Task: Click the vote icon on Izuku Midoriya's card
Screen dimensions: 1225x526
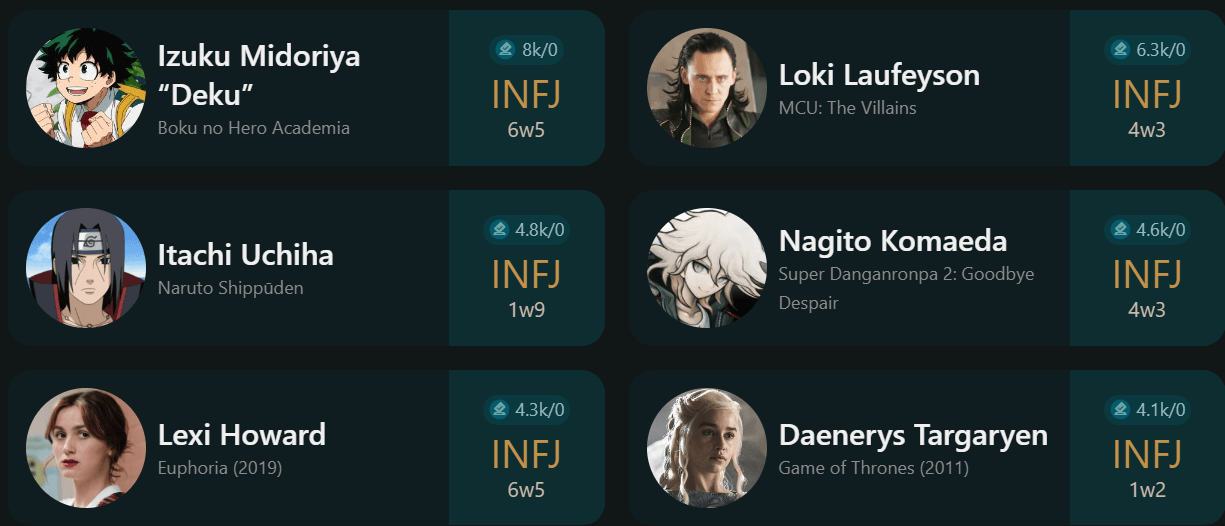Action: [x=506, y=49]
